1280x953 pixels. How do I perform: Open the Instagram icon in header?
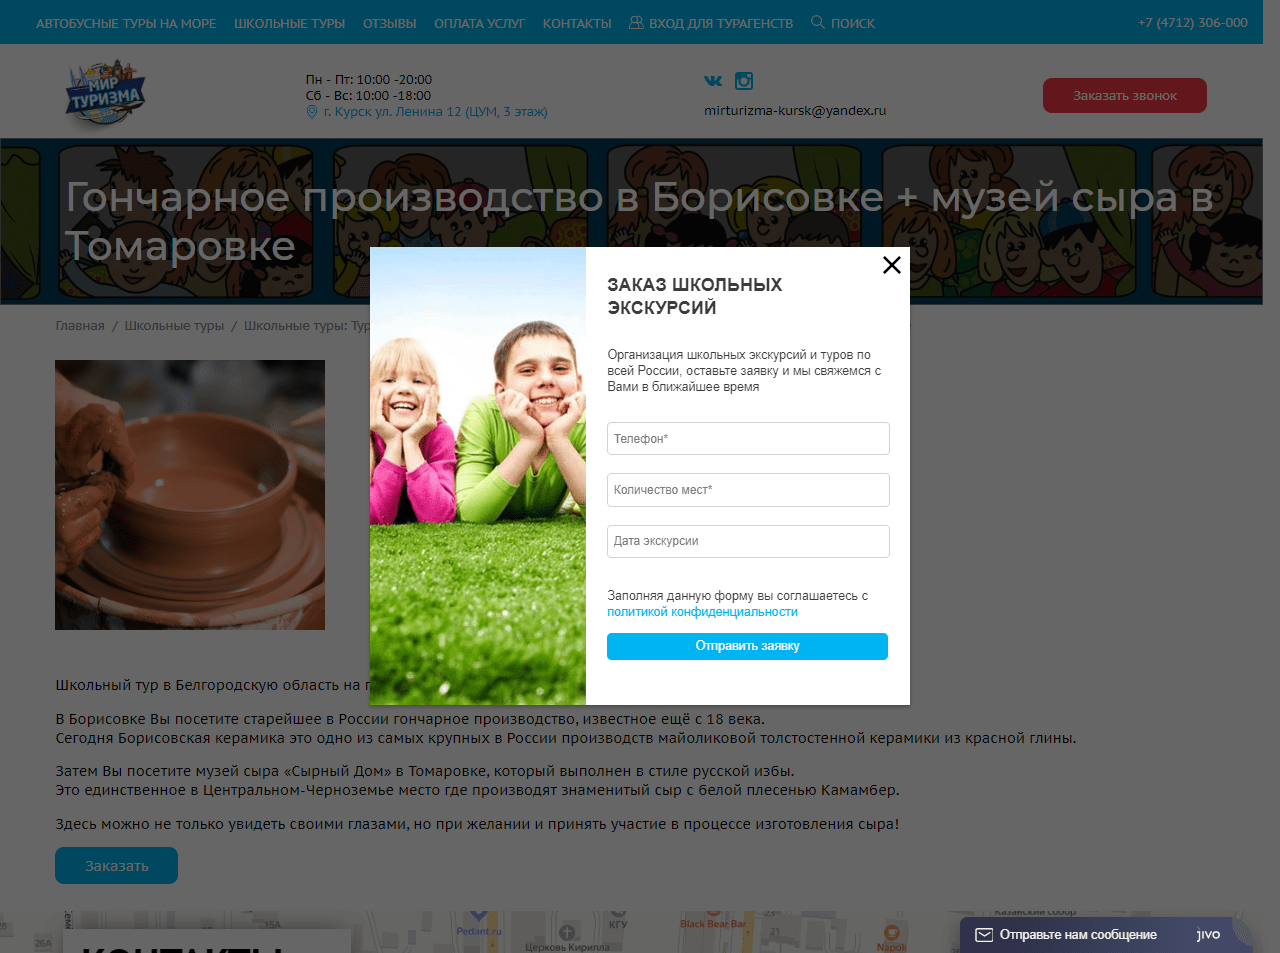pyautogui.click(x=744, y=81)
